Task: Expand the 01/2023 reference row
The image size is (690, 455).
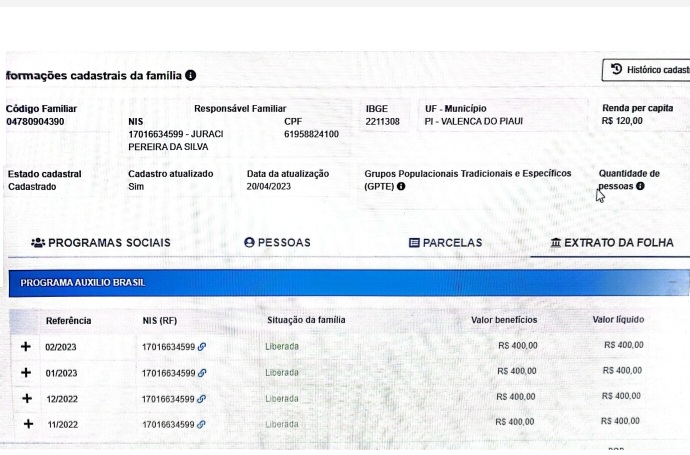Action: point(26,372)
